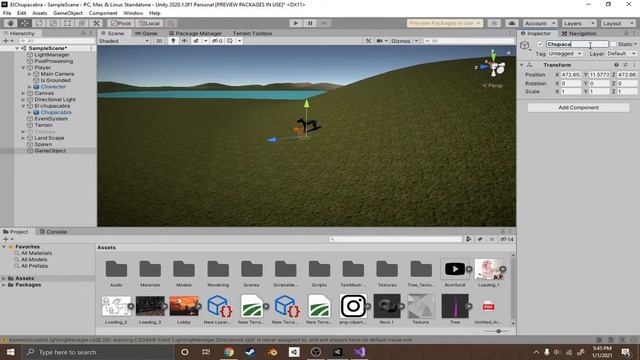Viewport: 640px width, 360px height.
Task: Click the Play button
Action: pos(296,23)
